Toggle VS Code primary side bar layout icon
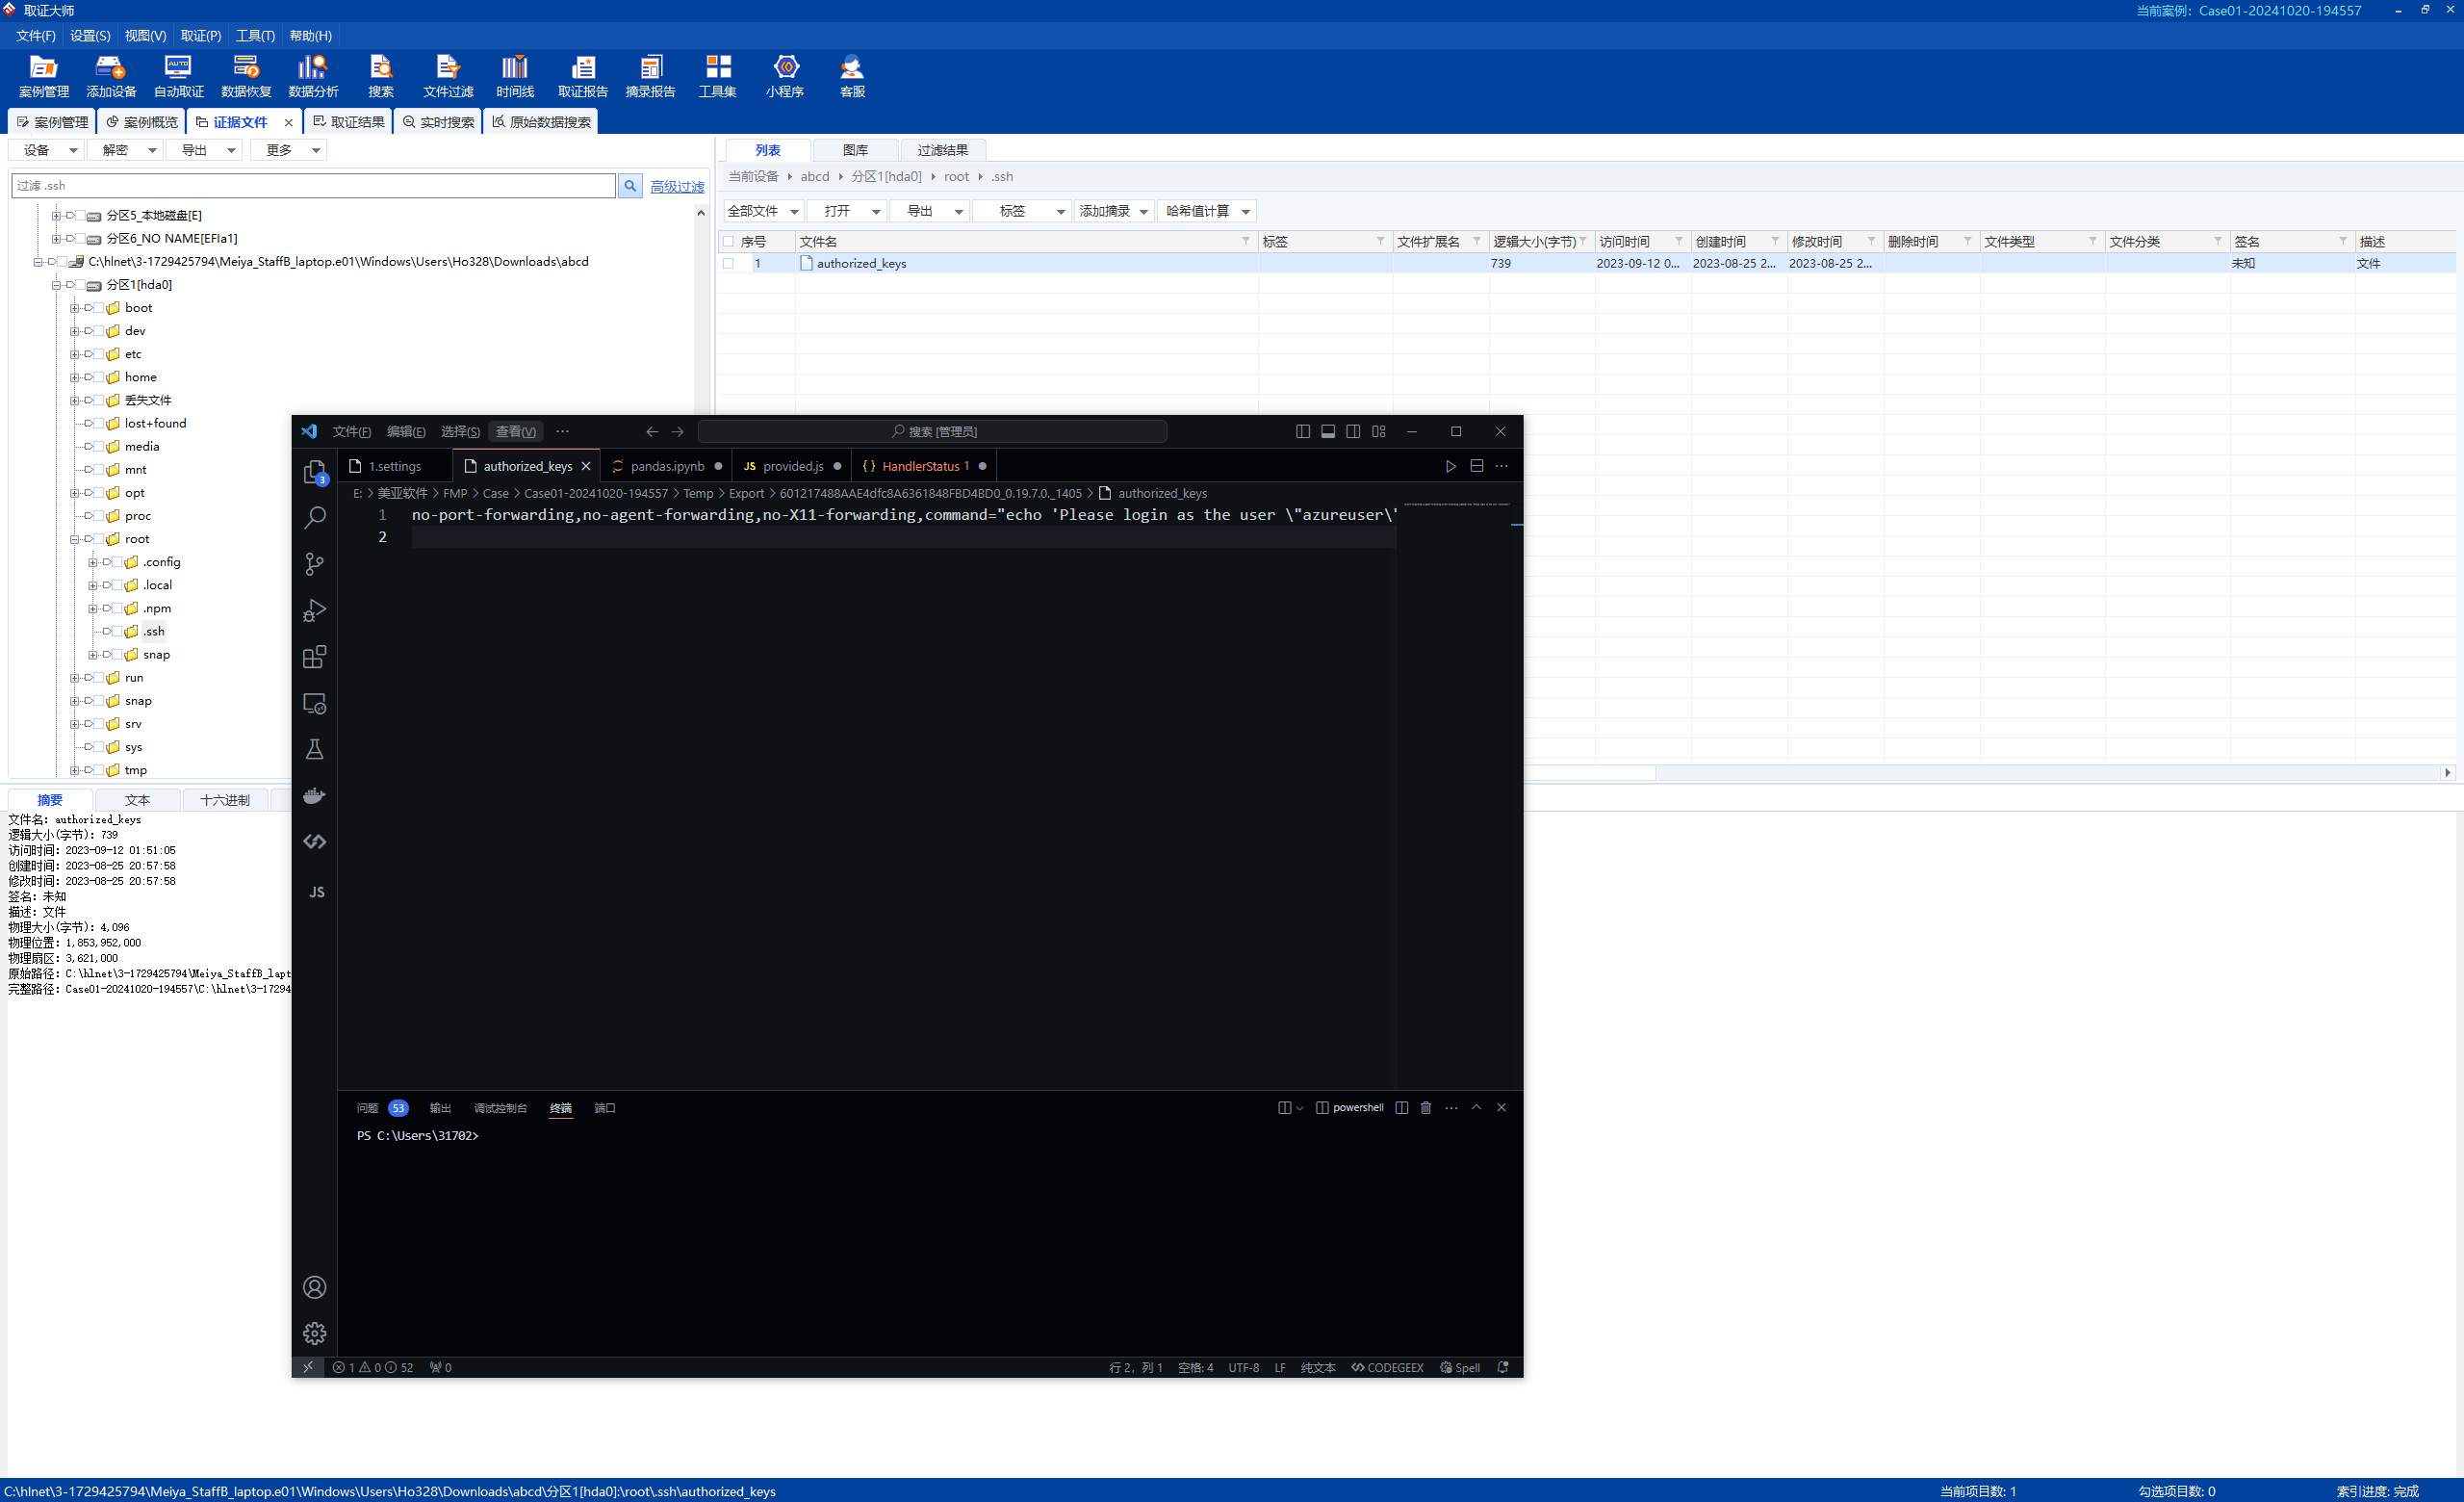2464x1502 pixels. [x=1302, y=431]
